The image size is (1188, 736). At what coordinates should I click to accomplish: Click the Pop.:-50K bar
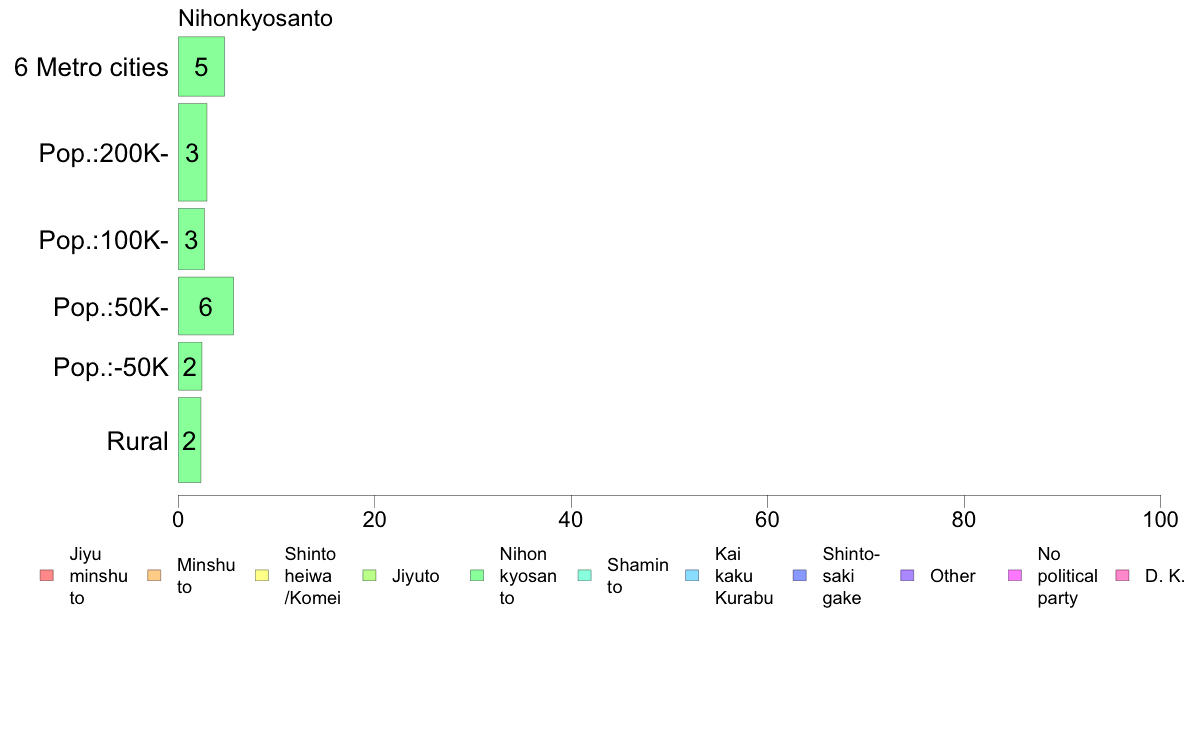pyautogui.click(x=190, y=367)
